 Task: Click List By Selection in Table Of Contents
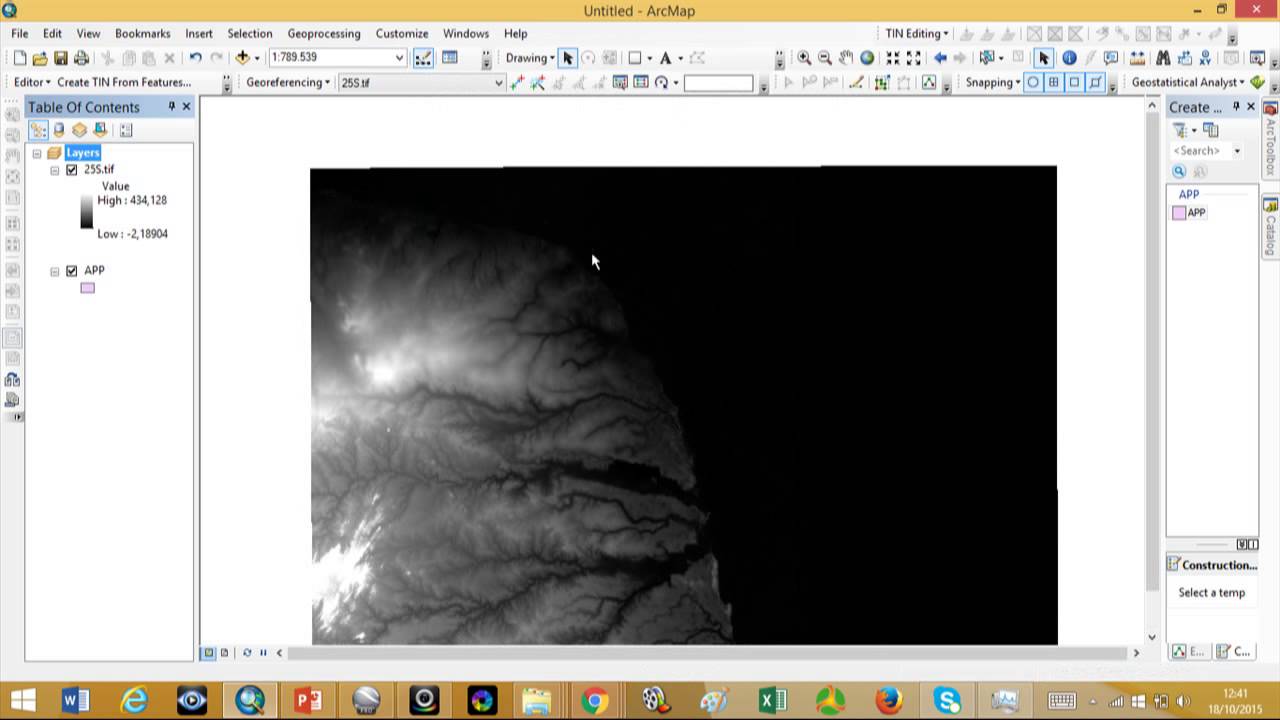[x=100, y=130]
